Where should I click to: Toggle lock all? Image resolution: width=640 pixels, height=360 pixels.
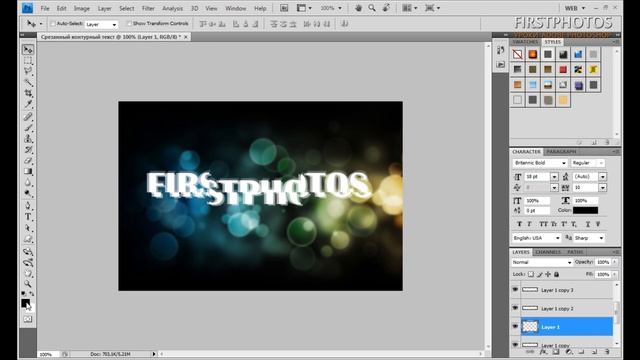[557, 274]
